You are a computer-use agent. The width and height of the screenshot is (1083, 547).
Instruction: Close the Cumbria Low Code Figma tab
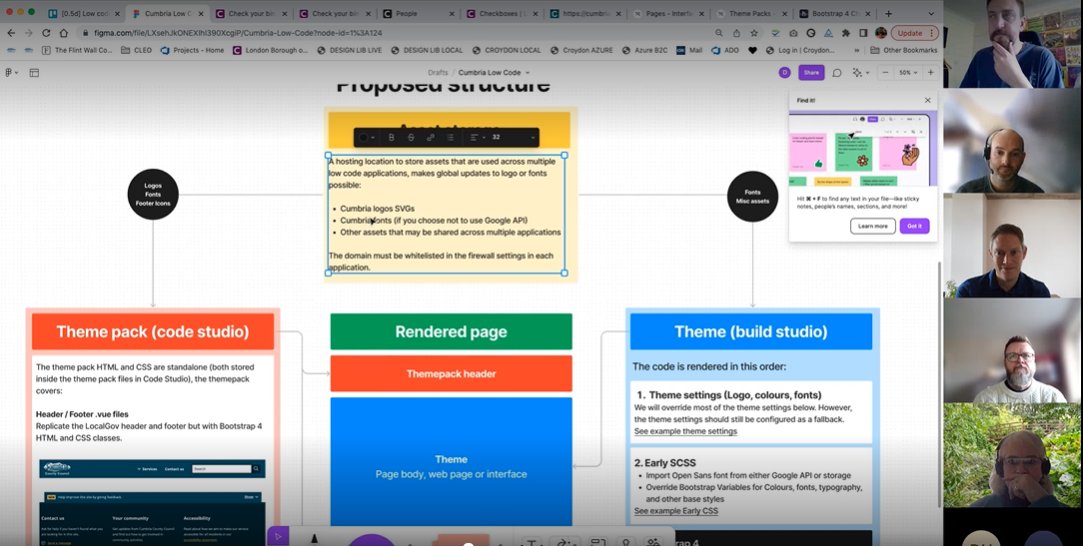200,13
